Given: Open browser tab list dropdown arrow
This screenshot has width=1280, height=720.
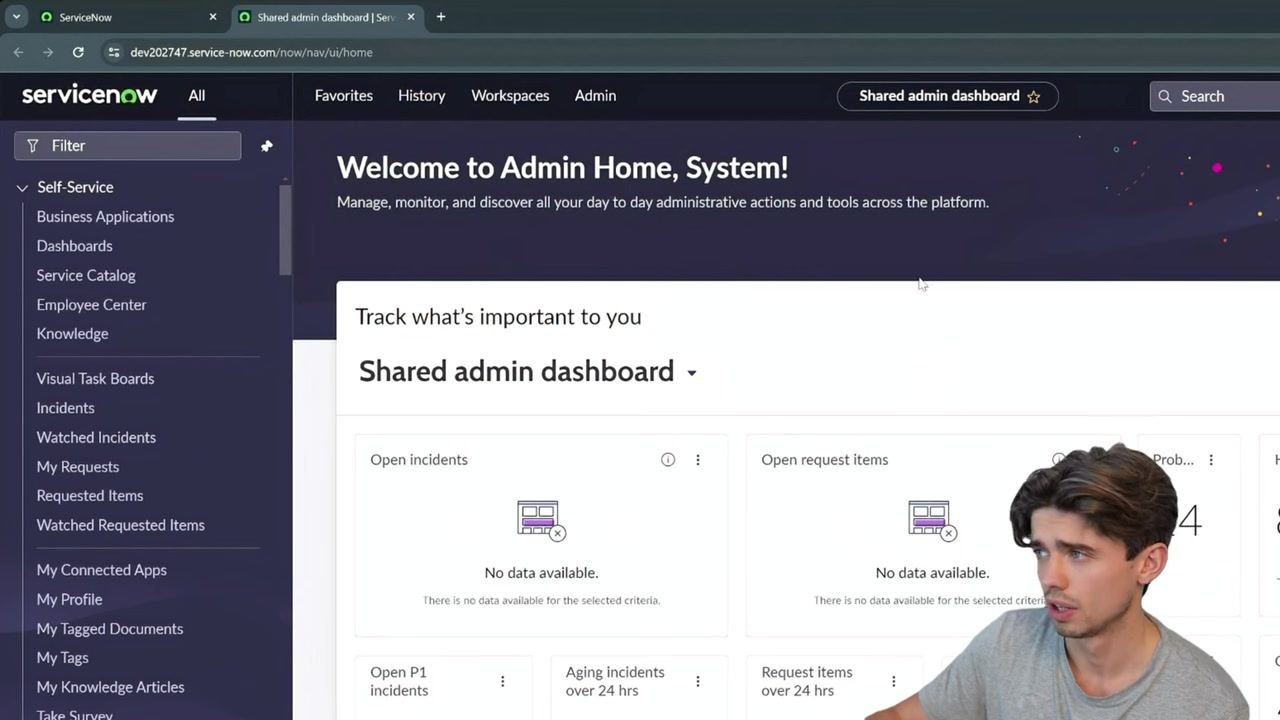Looking at the screenshot, I should pos(16,17).
